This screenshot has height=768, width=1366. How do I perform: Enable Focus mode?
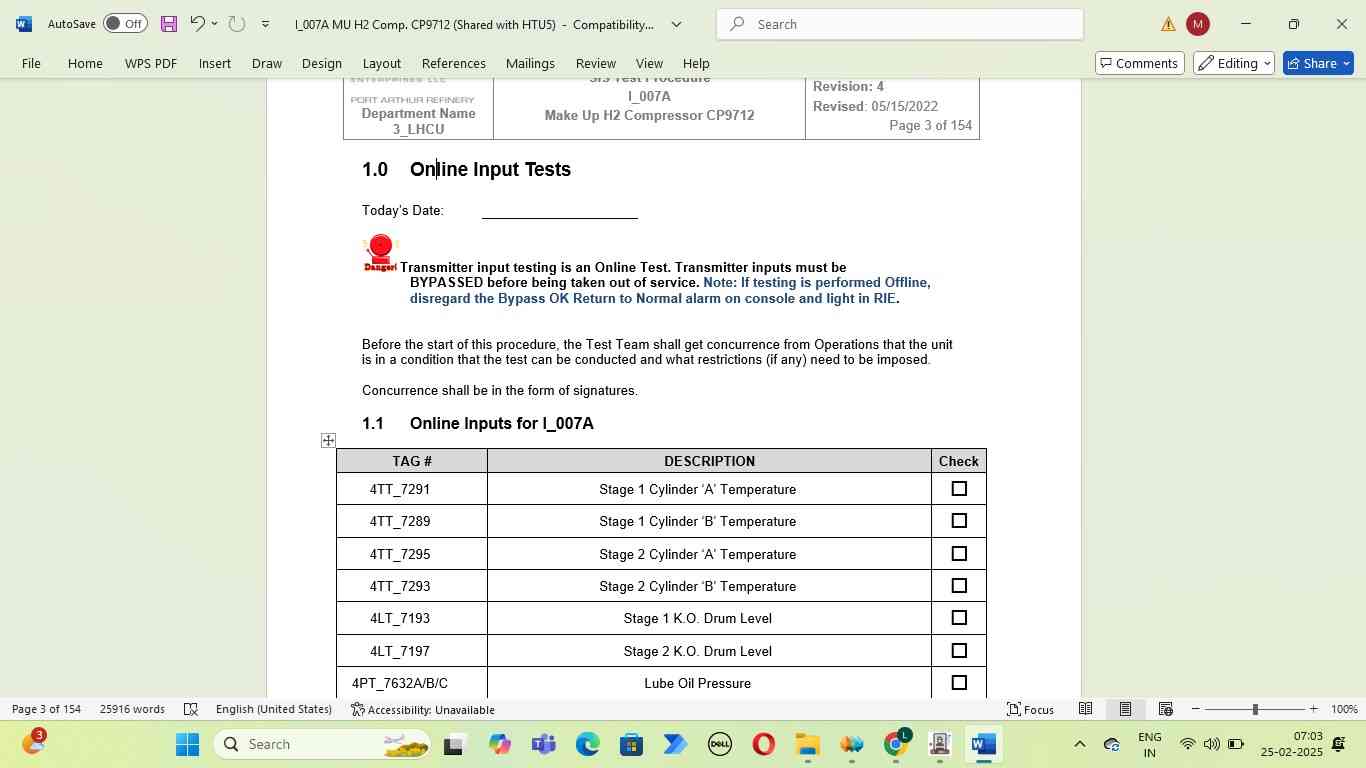(x=1031, y=709)
